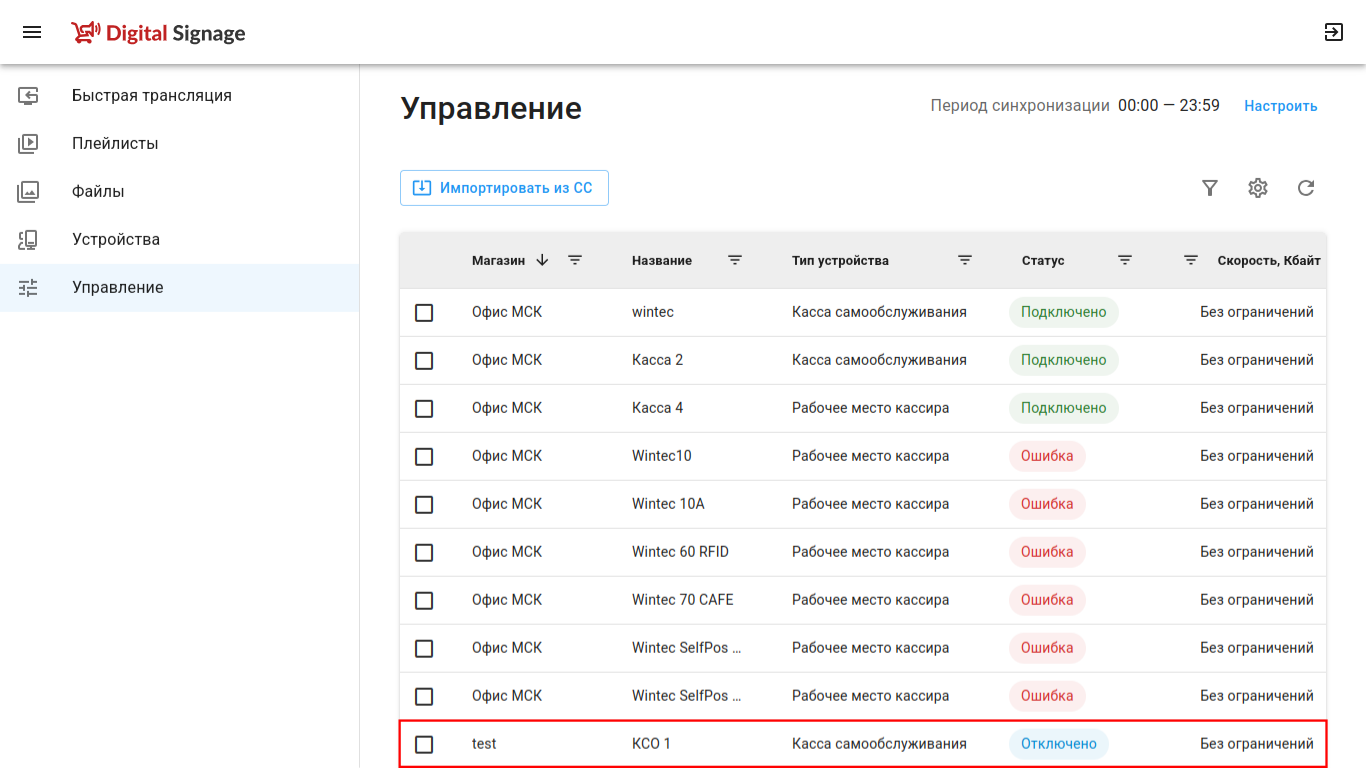
Task: Click the Импортировать из СС button
Action: [x=504, y=188]
